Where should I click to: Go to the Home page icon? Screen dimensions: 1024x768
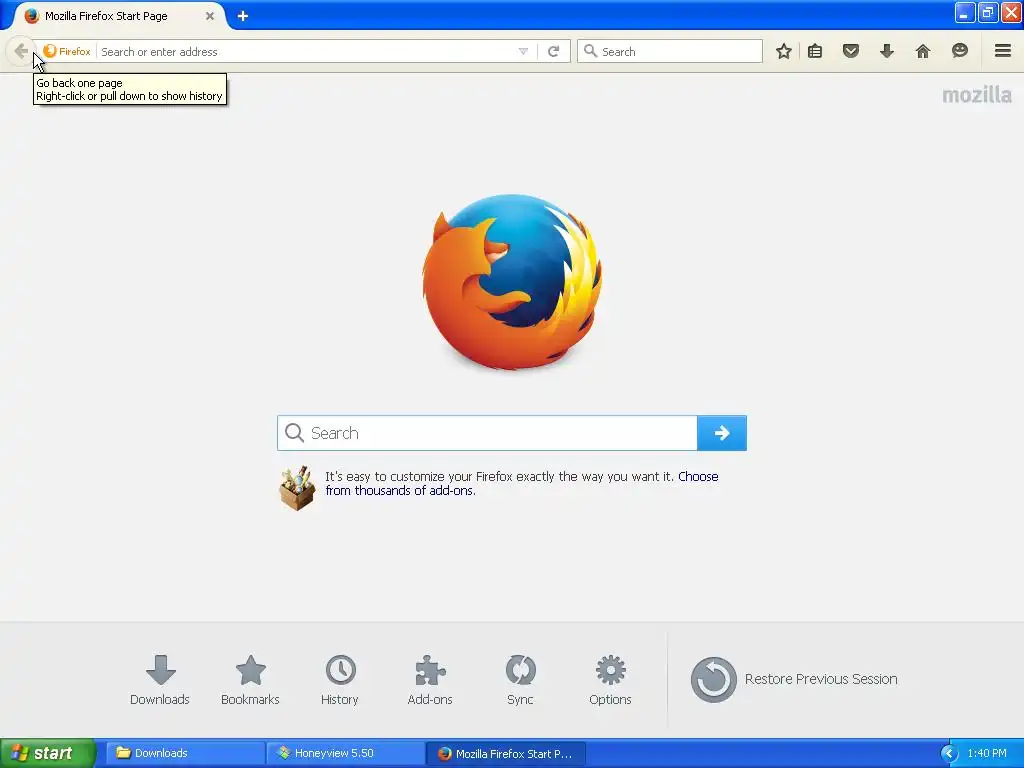tap(923, 51)
